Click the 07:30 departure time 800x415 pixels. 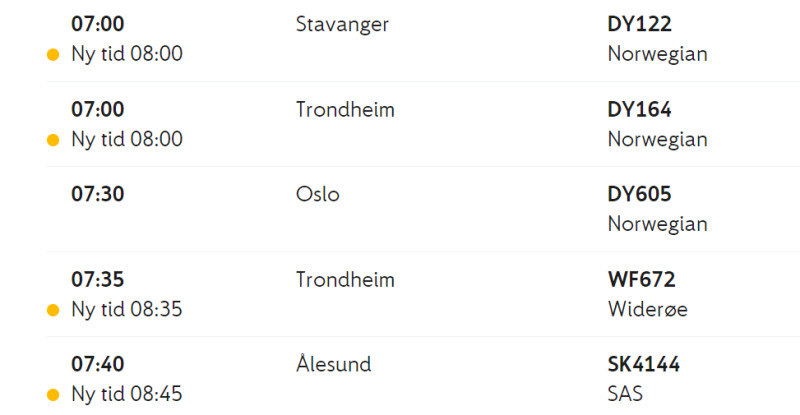(x=97, y=194)
